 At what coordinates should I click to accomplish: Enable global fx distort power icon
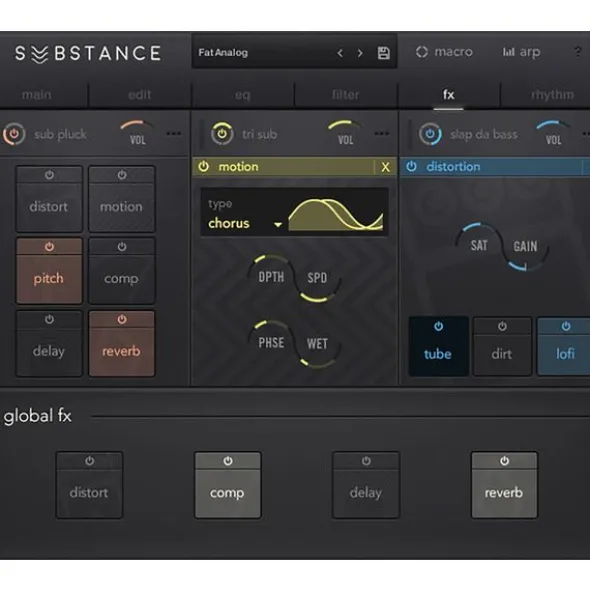pos(89,461)
